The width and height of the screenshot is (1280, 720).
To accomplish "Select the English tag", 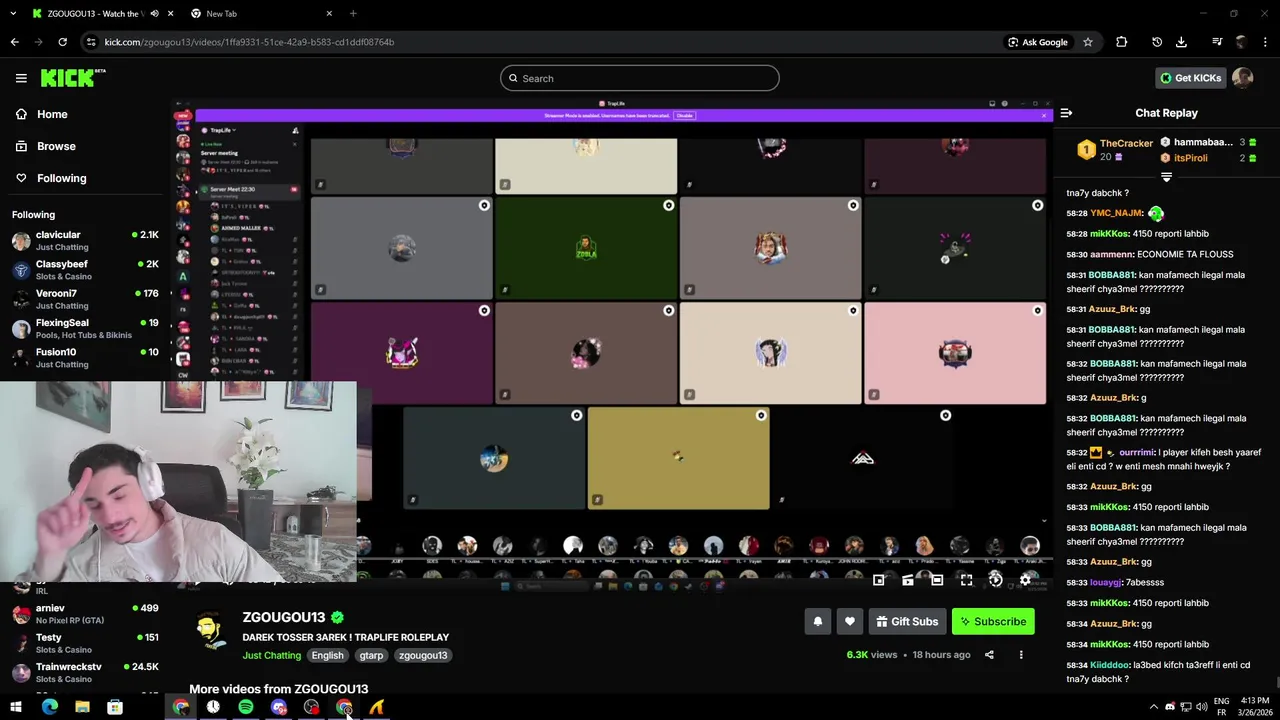I will pyautogui.click(x=327, y=655).
